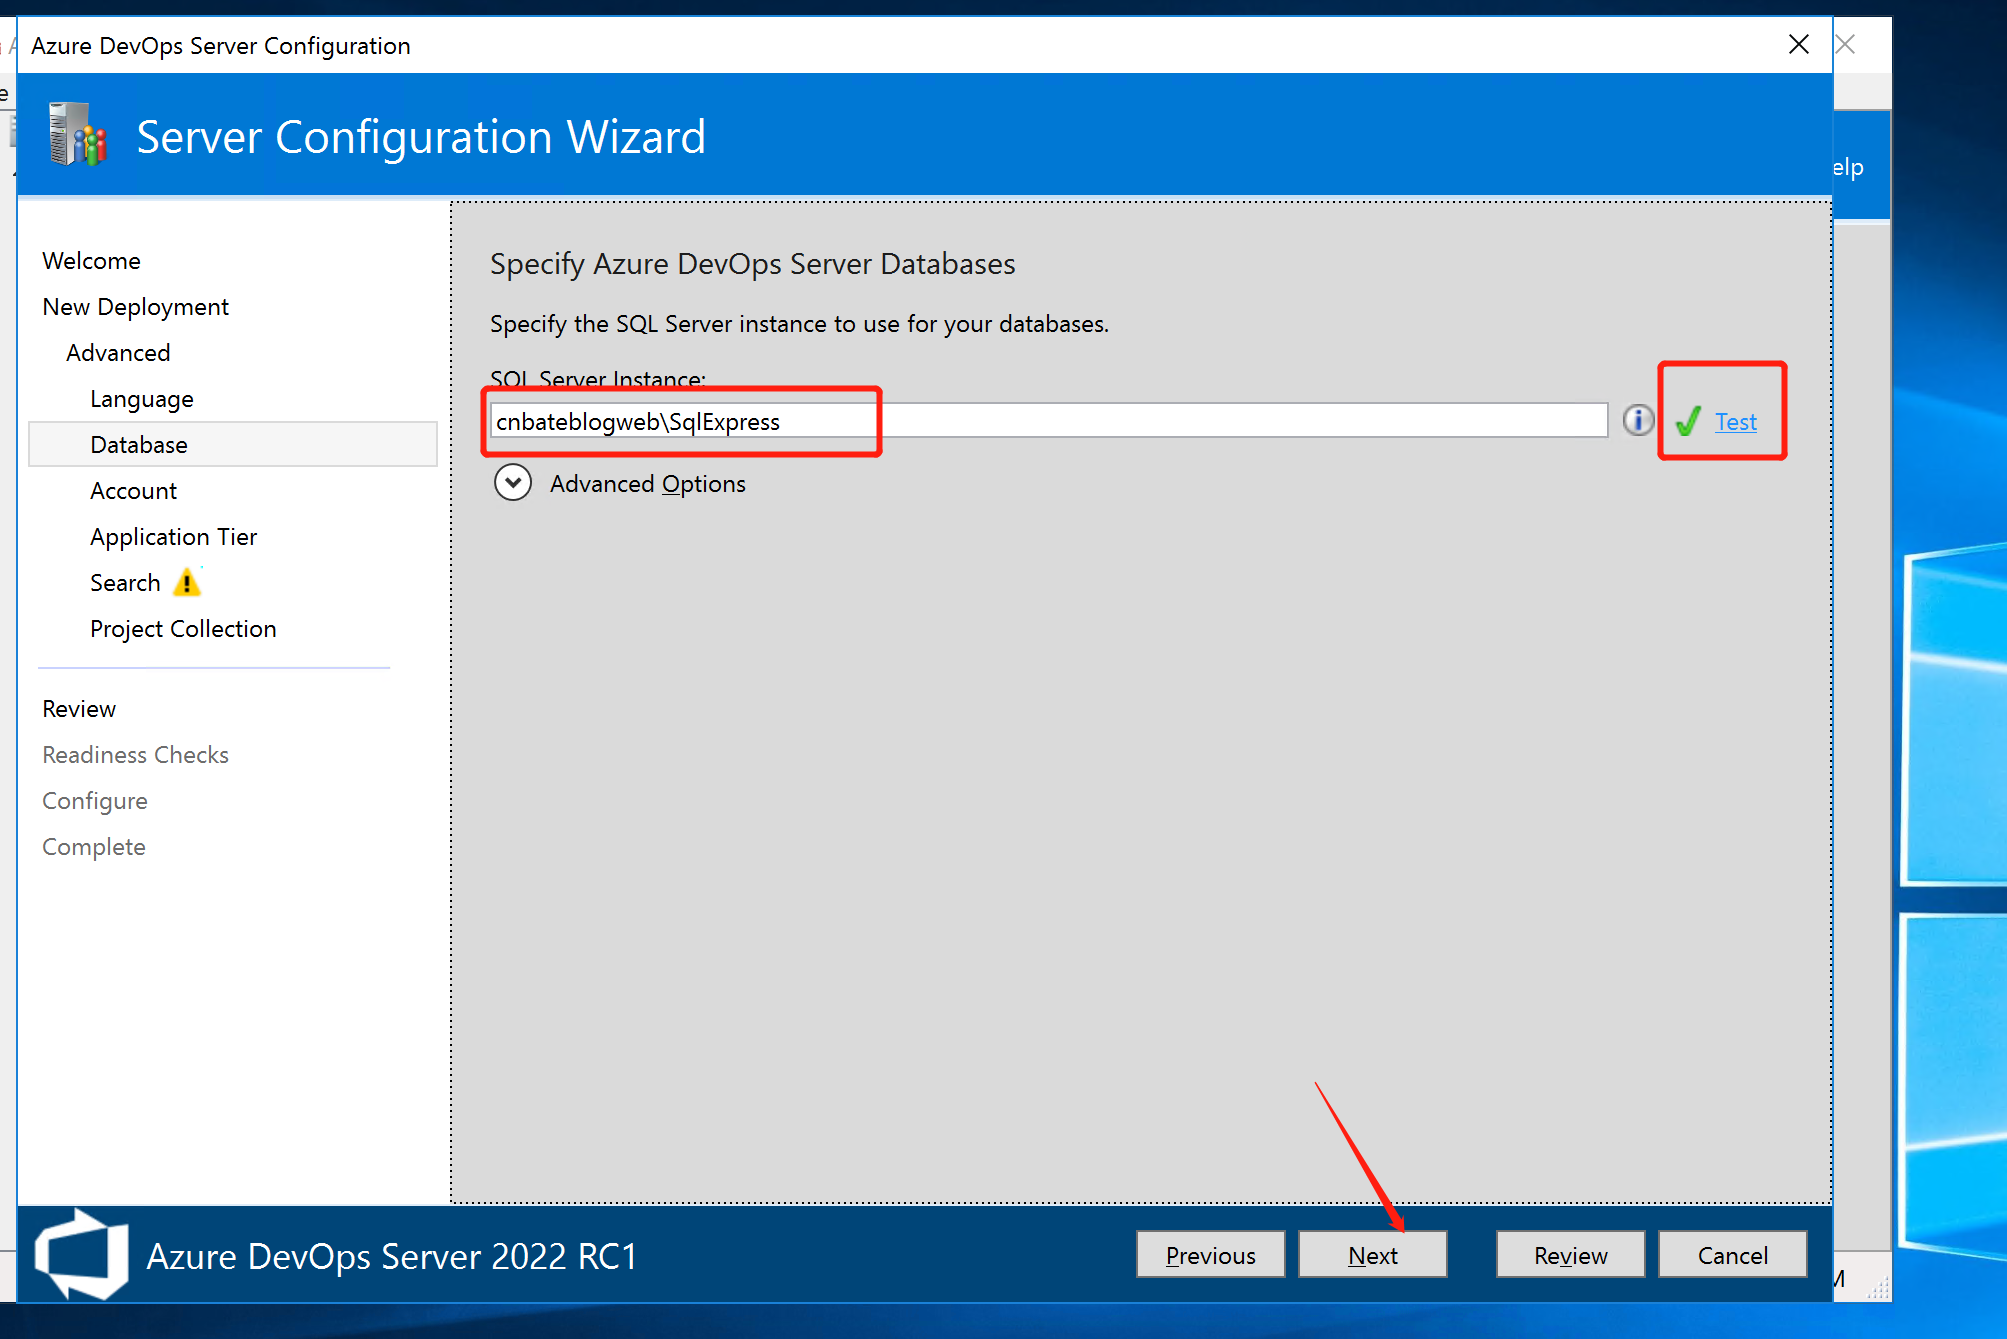
Task: Click the Server Configuration Wizard header icon
Action: [78, 134]
